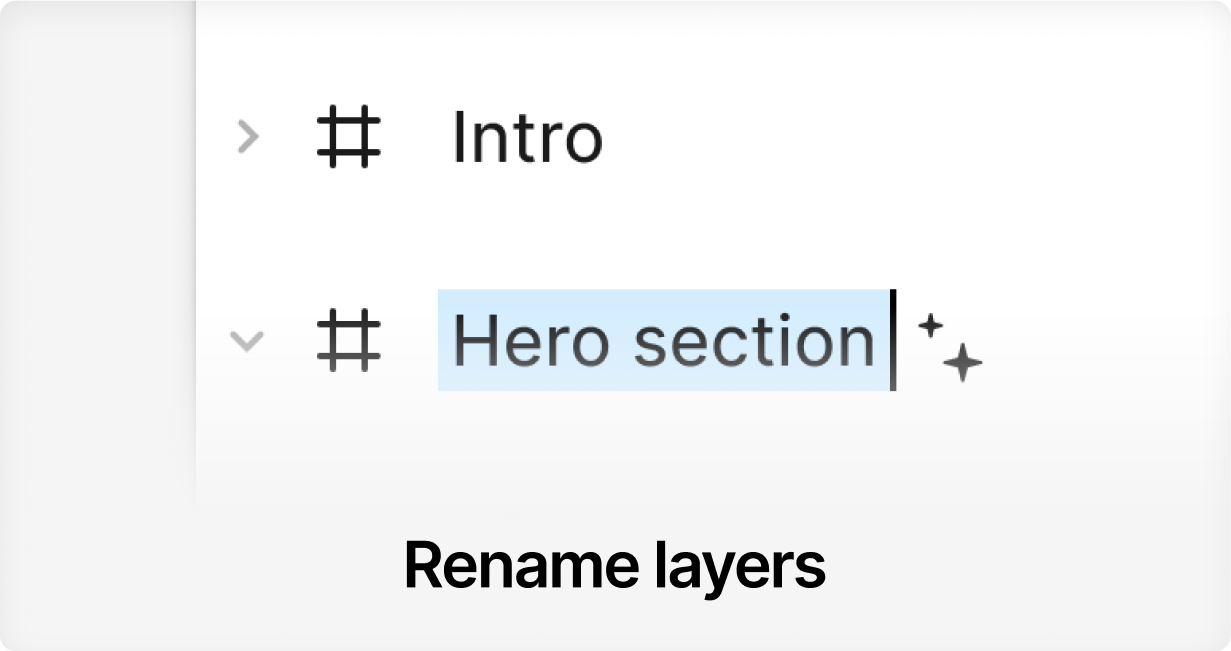Place cursor in the layer rename text box
The height and width of the screenshot is (651, 1231).
pos(664,341)
